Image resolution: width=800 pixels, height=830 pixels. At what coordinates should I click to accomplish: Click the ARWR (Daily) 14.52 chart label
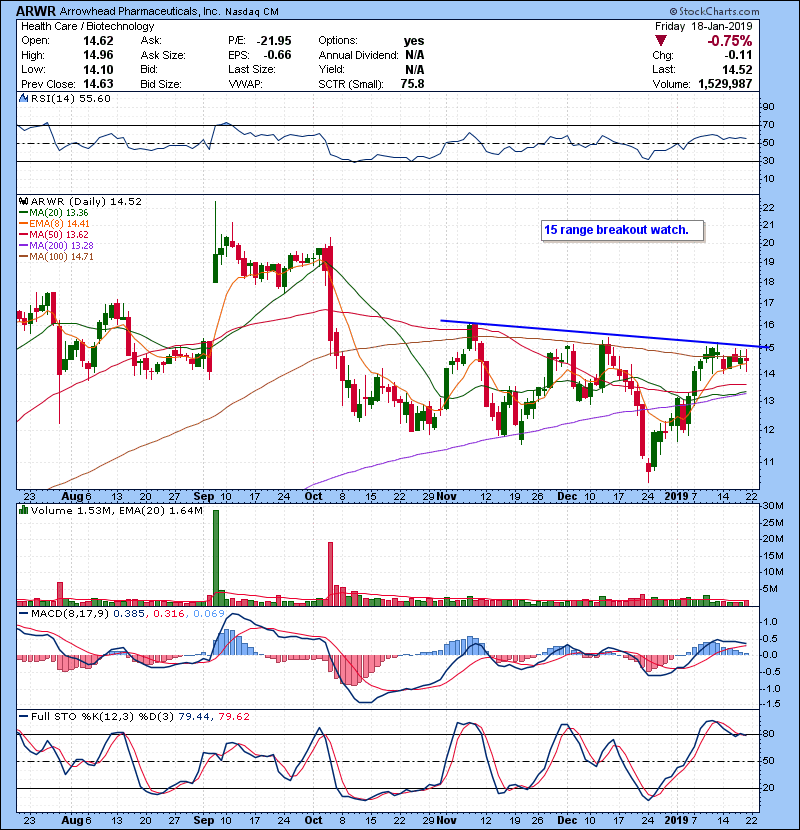[x=86, y=201]
